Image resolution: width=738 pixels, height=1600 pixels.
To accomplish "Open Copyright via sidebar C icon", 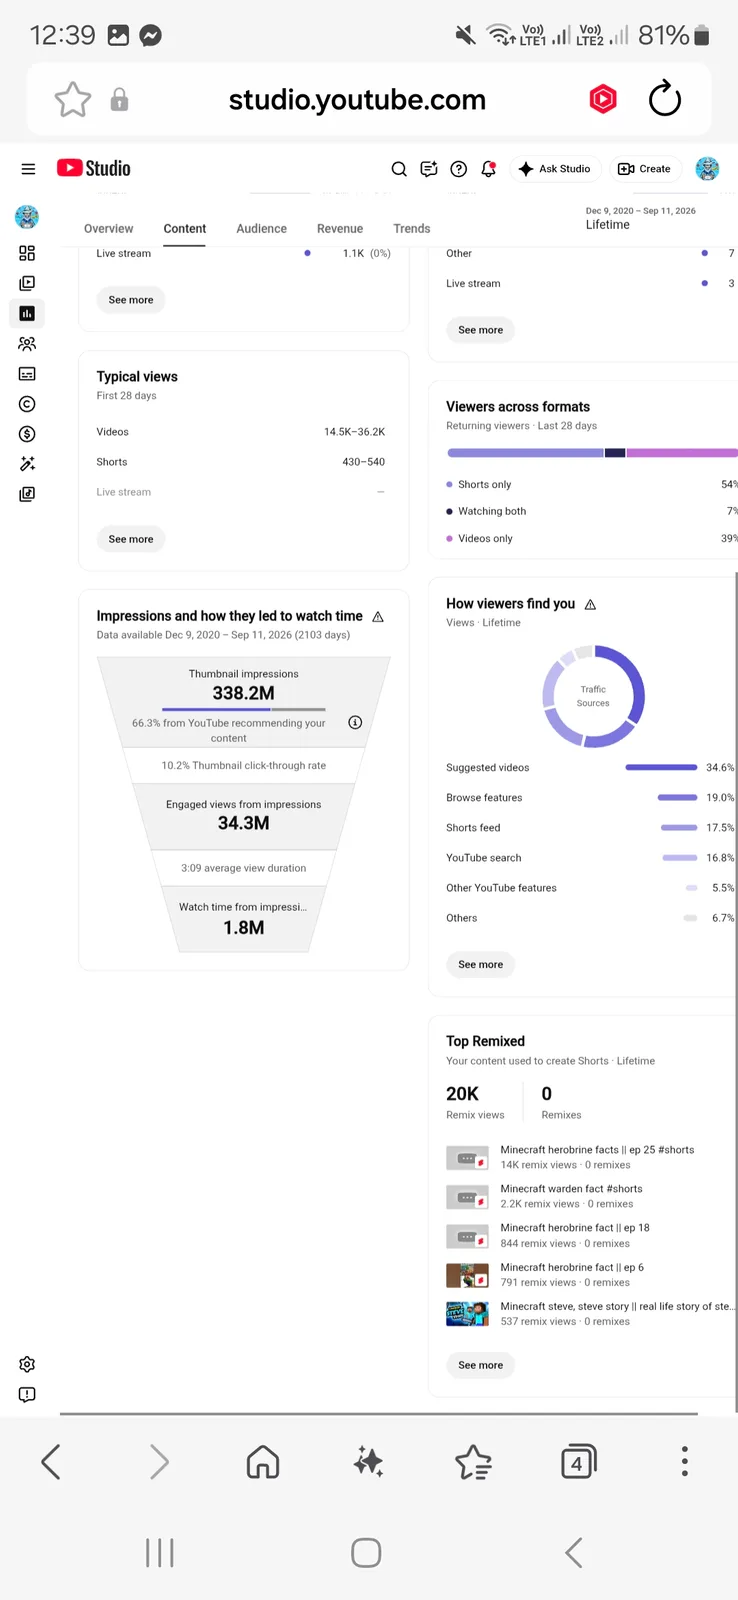I will [x=27, y=404].
